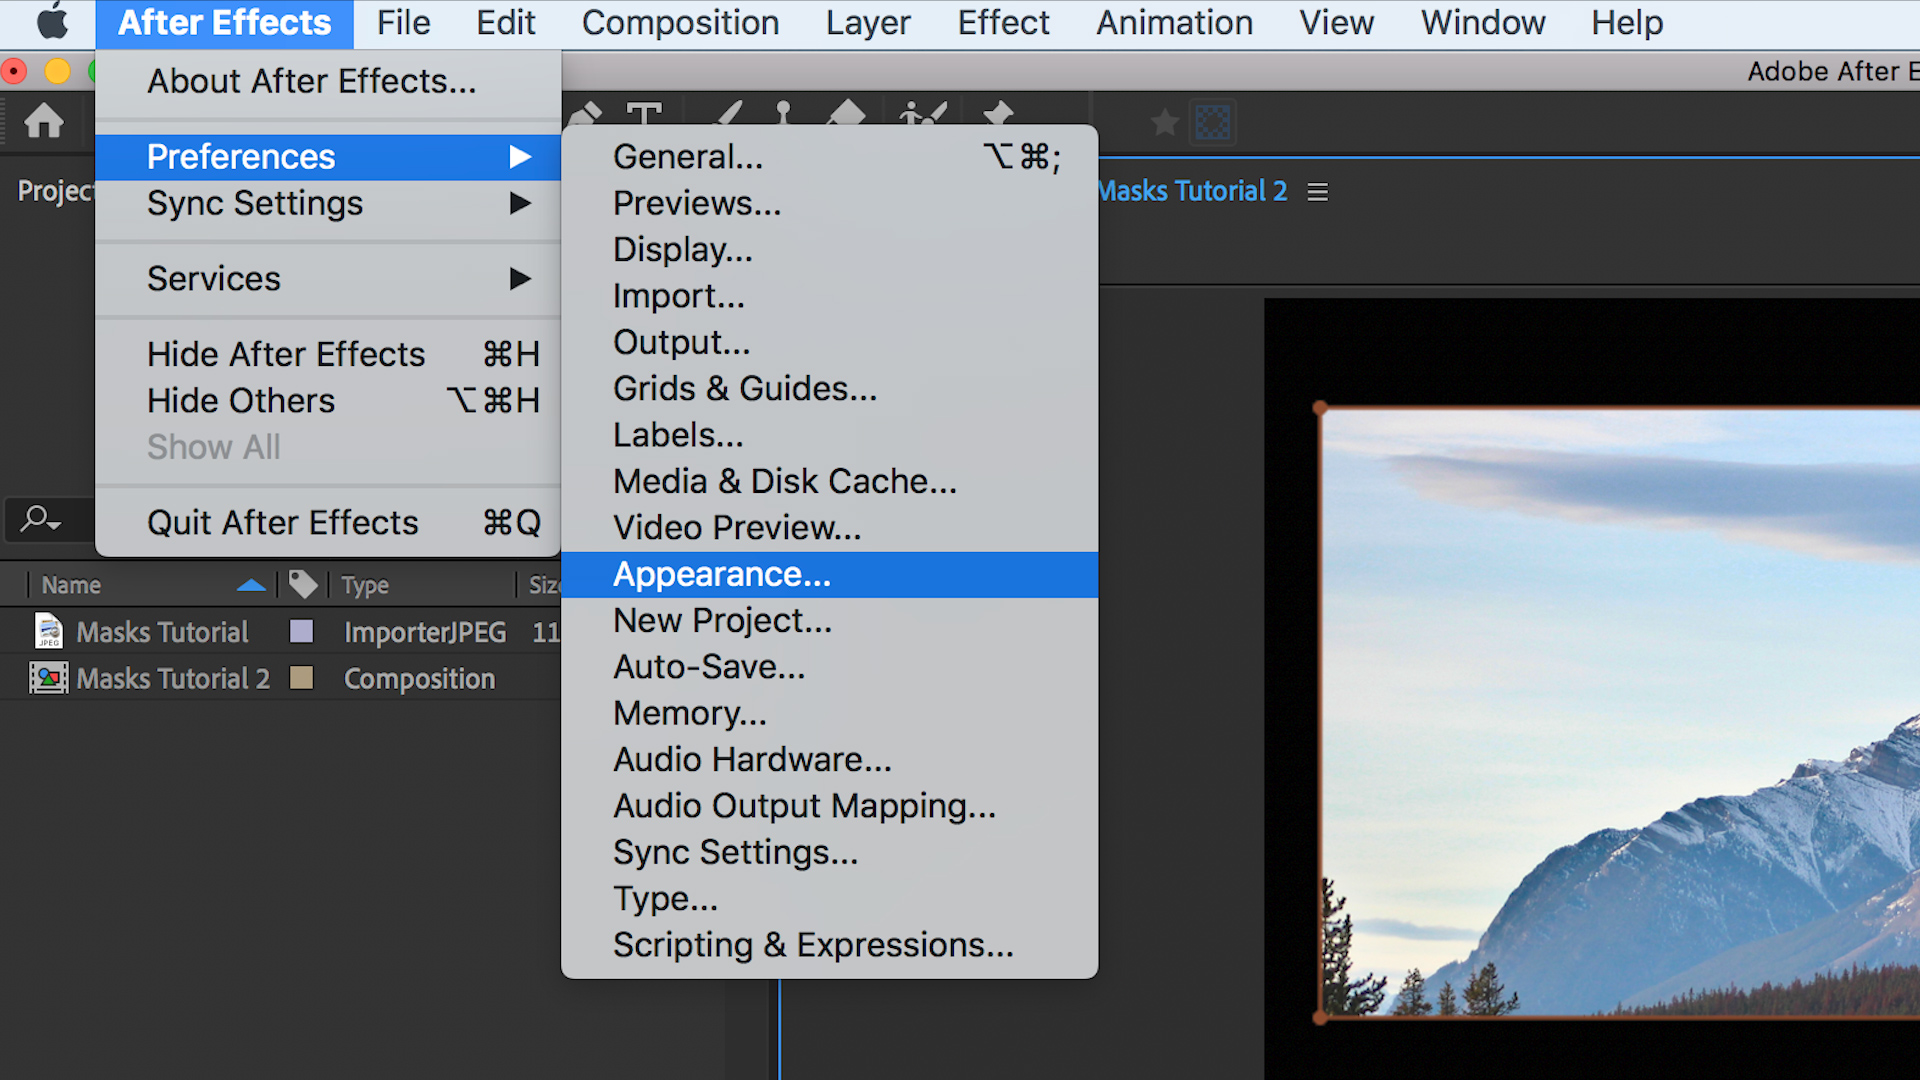This screenshot has width=1920, height=1080.
Task: Select the Masks Tutorial 2 composition thumbnail
Action: pos(48,678)
